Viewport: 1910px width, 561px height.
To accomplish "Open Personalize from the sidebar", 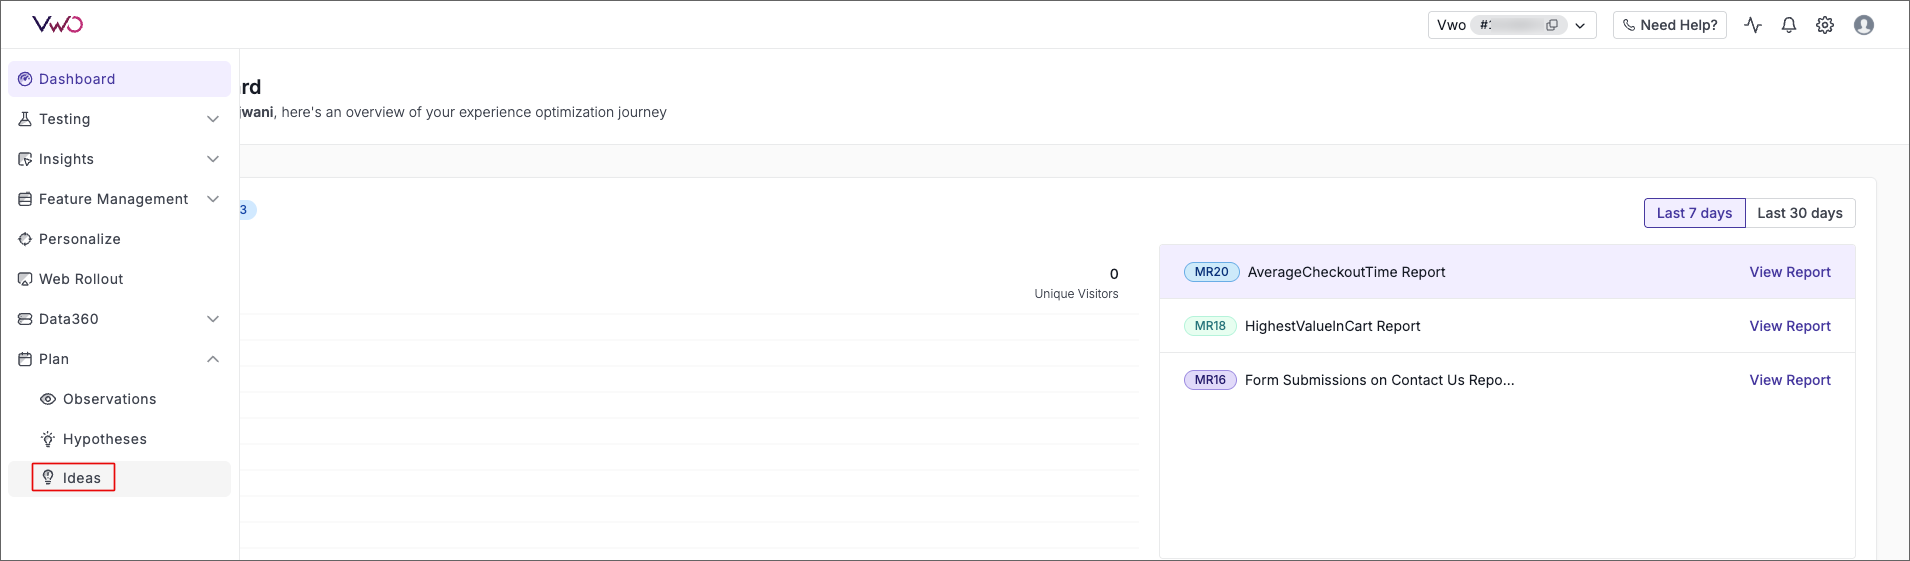I will tap(119, 239).
